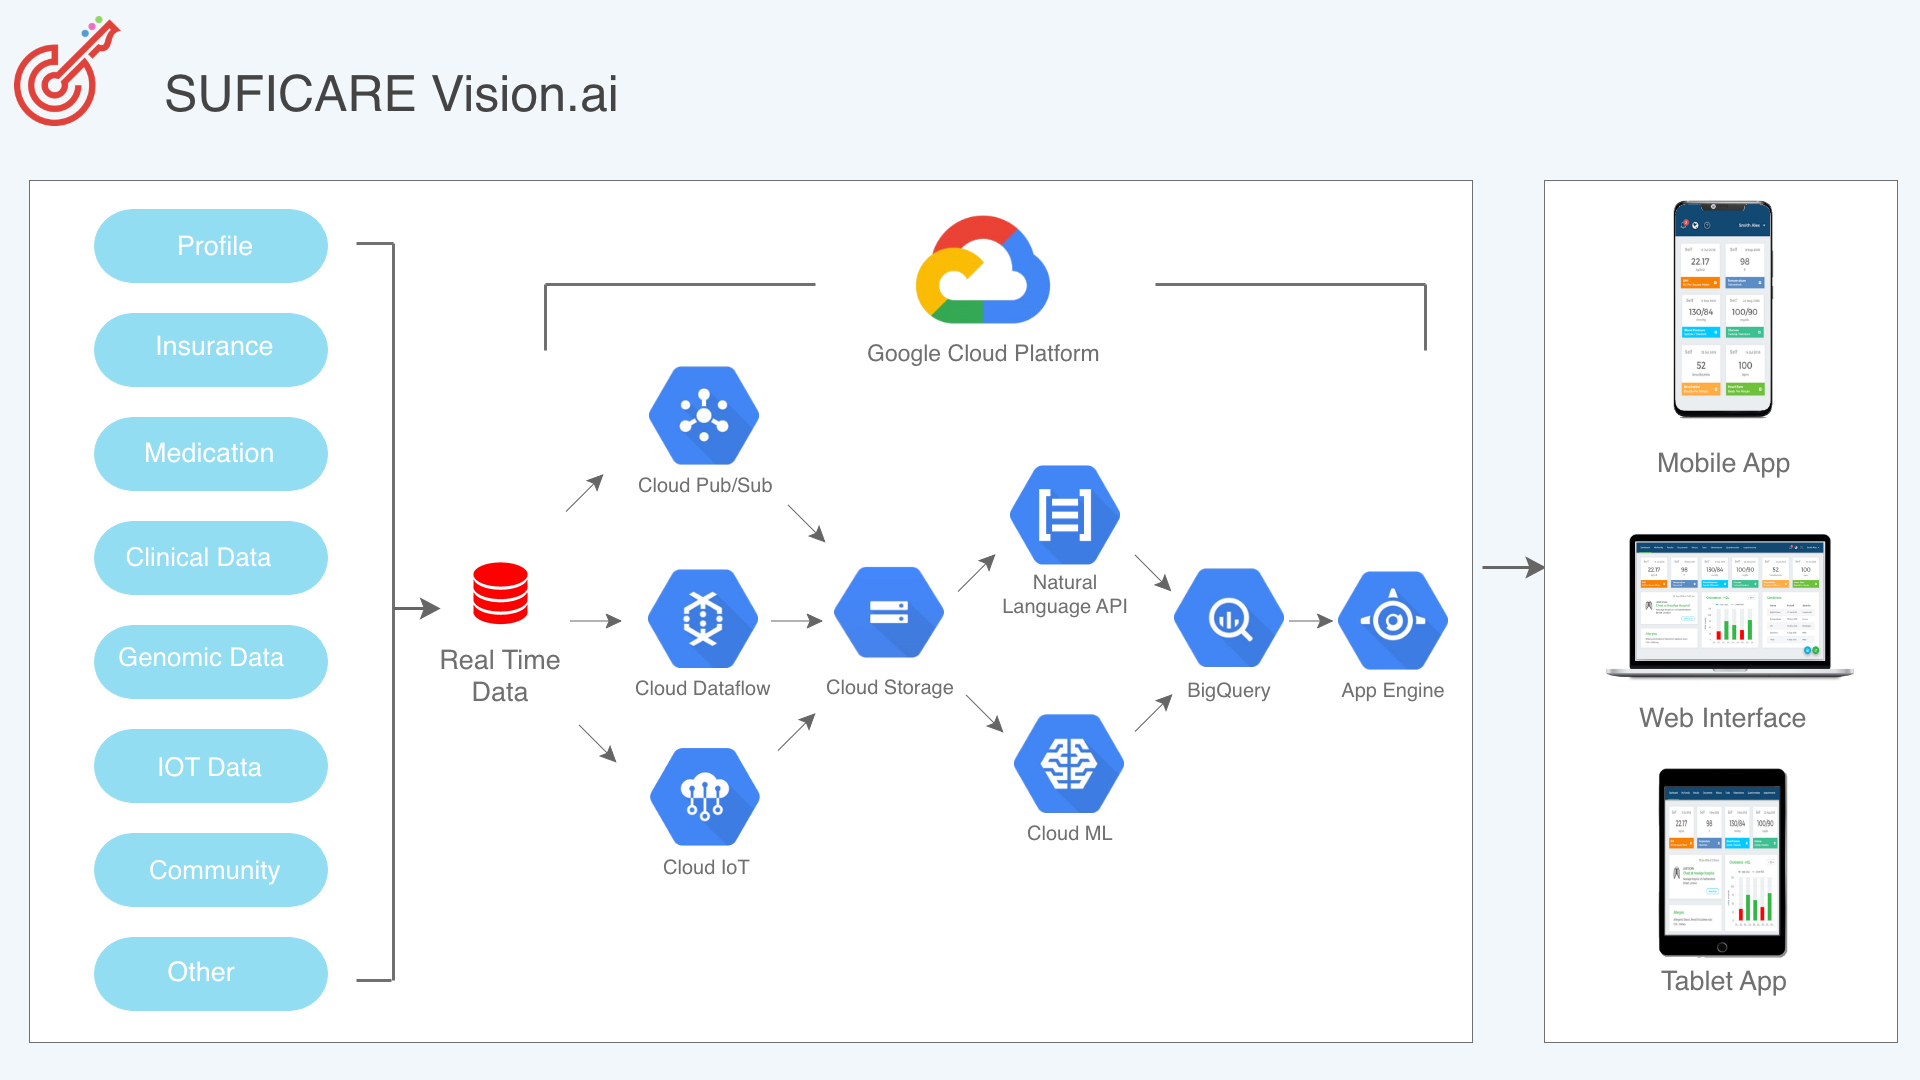Click the Cloud Pub/Sub hexagon icon

pyautogui.click(x=704, y=415)
